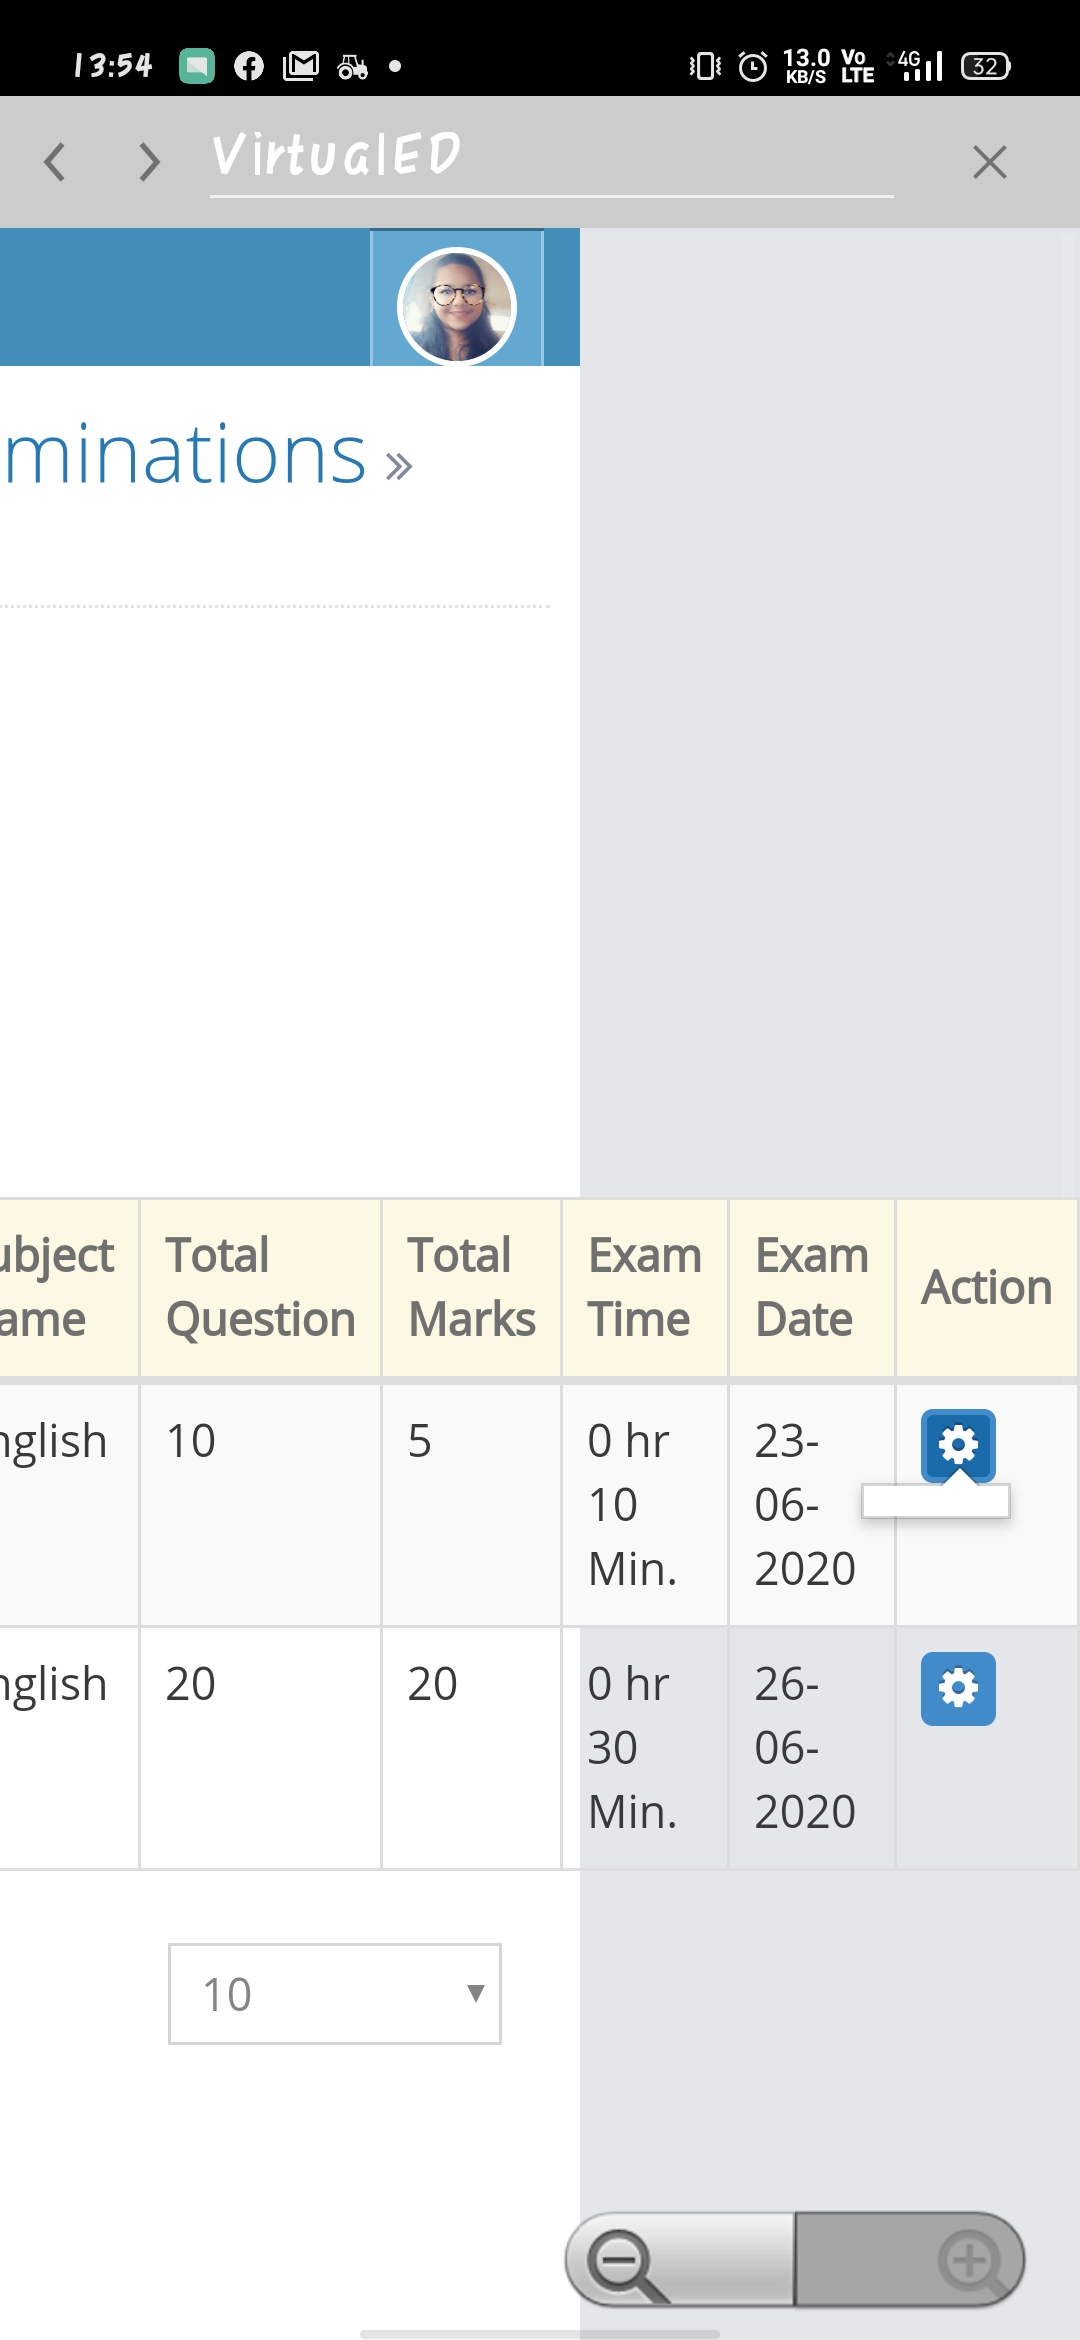This screenshot has height=2340, width=1080.
Task: Click the Action column header
Action: pos(987,1287)
